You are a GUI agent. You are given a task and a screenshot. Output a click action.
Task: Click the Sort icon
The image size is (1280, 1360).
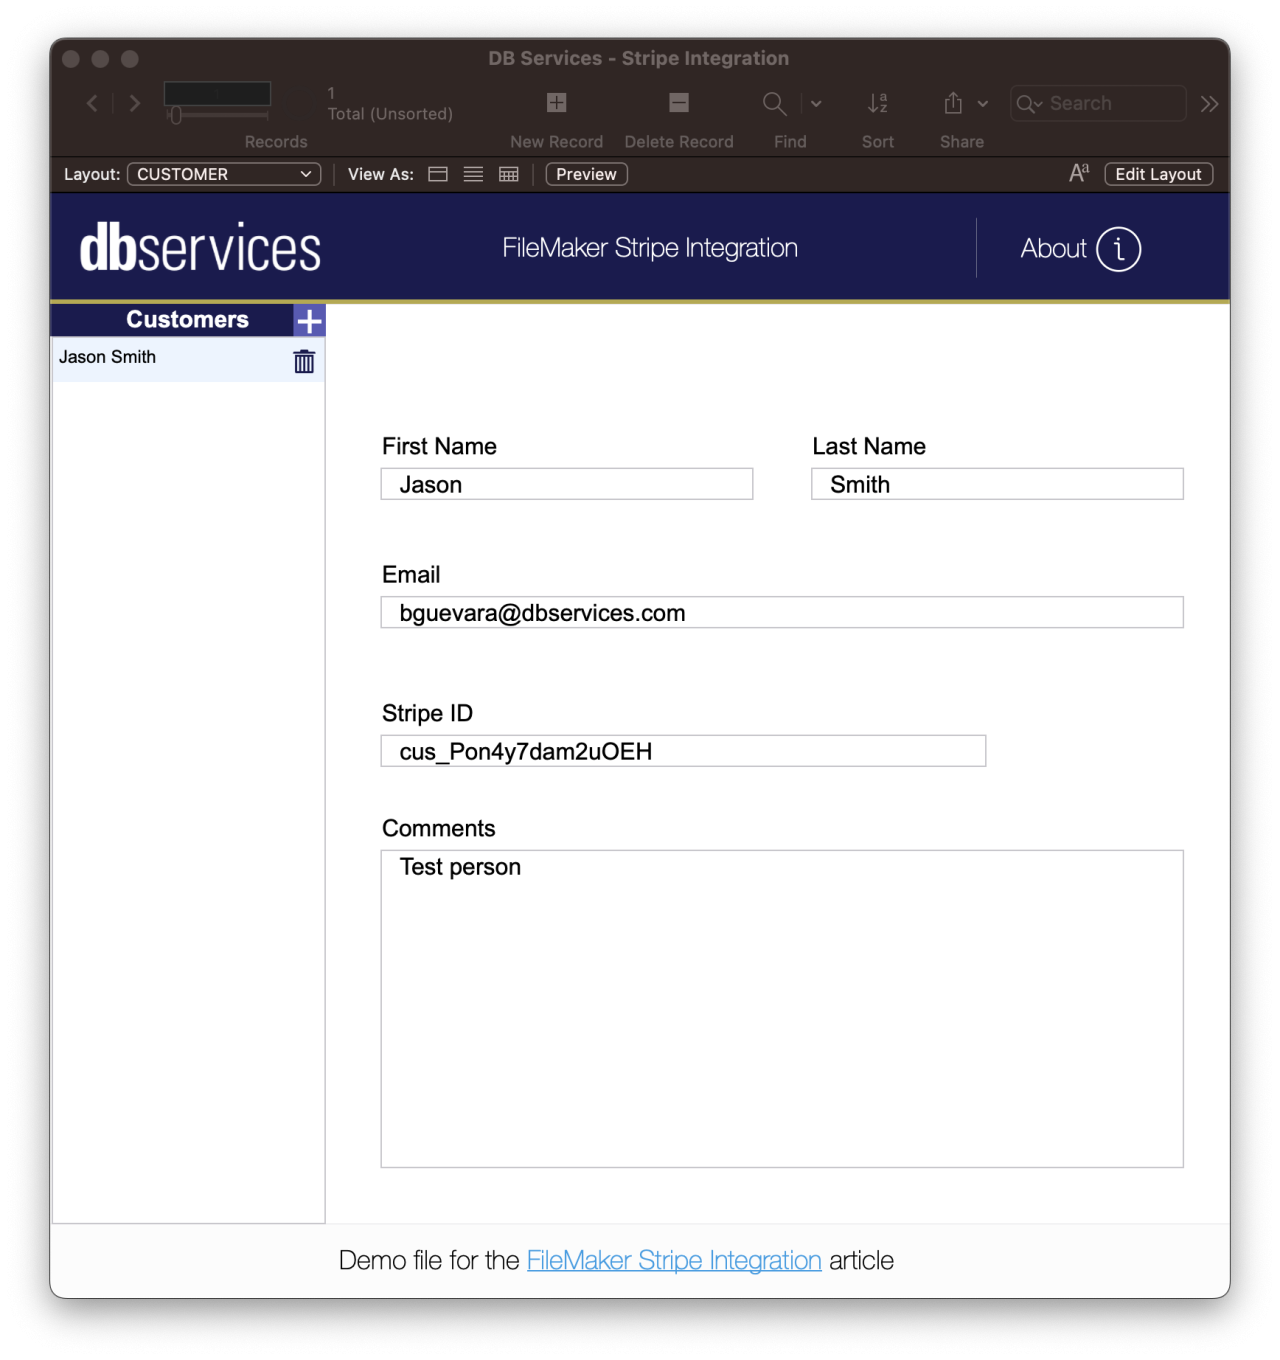point(878,103)
